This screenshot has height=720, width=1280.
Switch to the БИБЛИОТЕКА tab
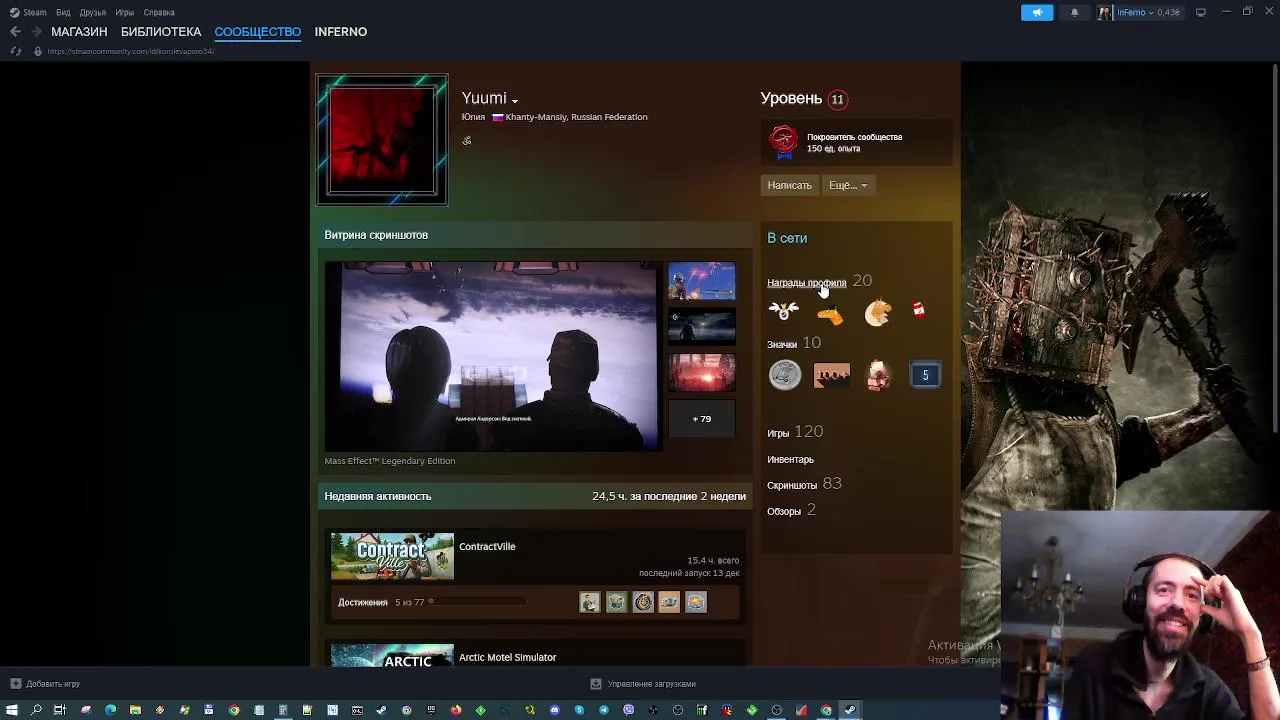tap(161, 32)
